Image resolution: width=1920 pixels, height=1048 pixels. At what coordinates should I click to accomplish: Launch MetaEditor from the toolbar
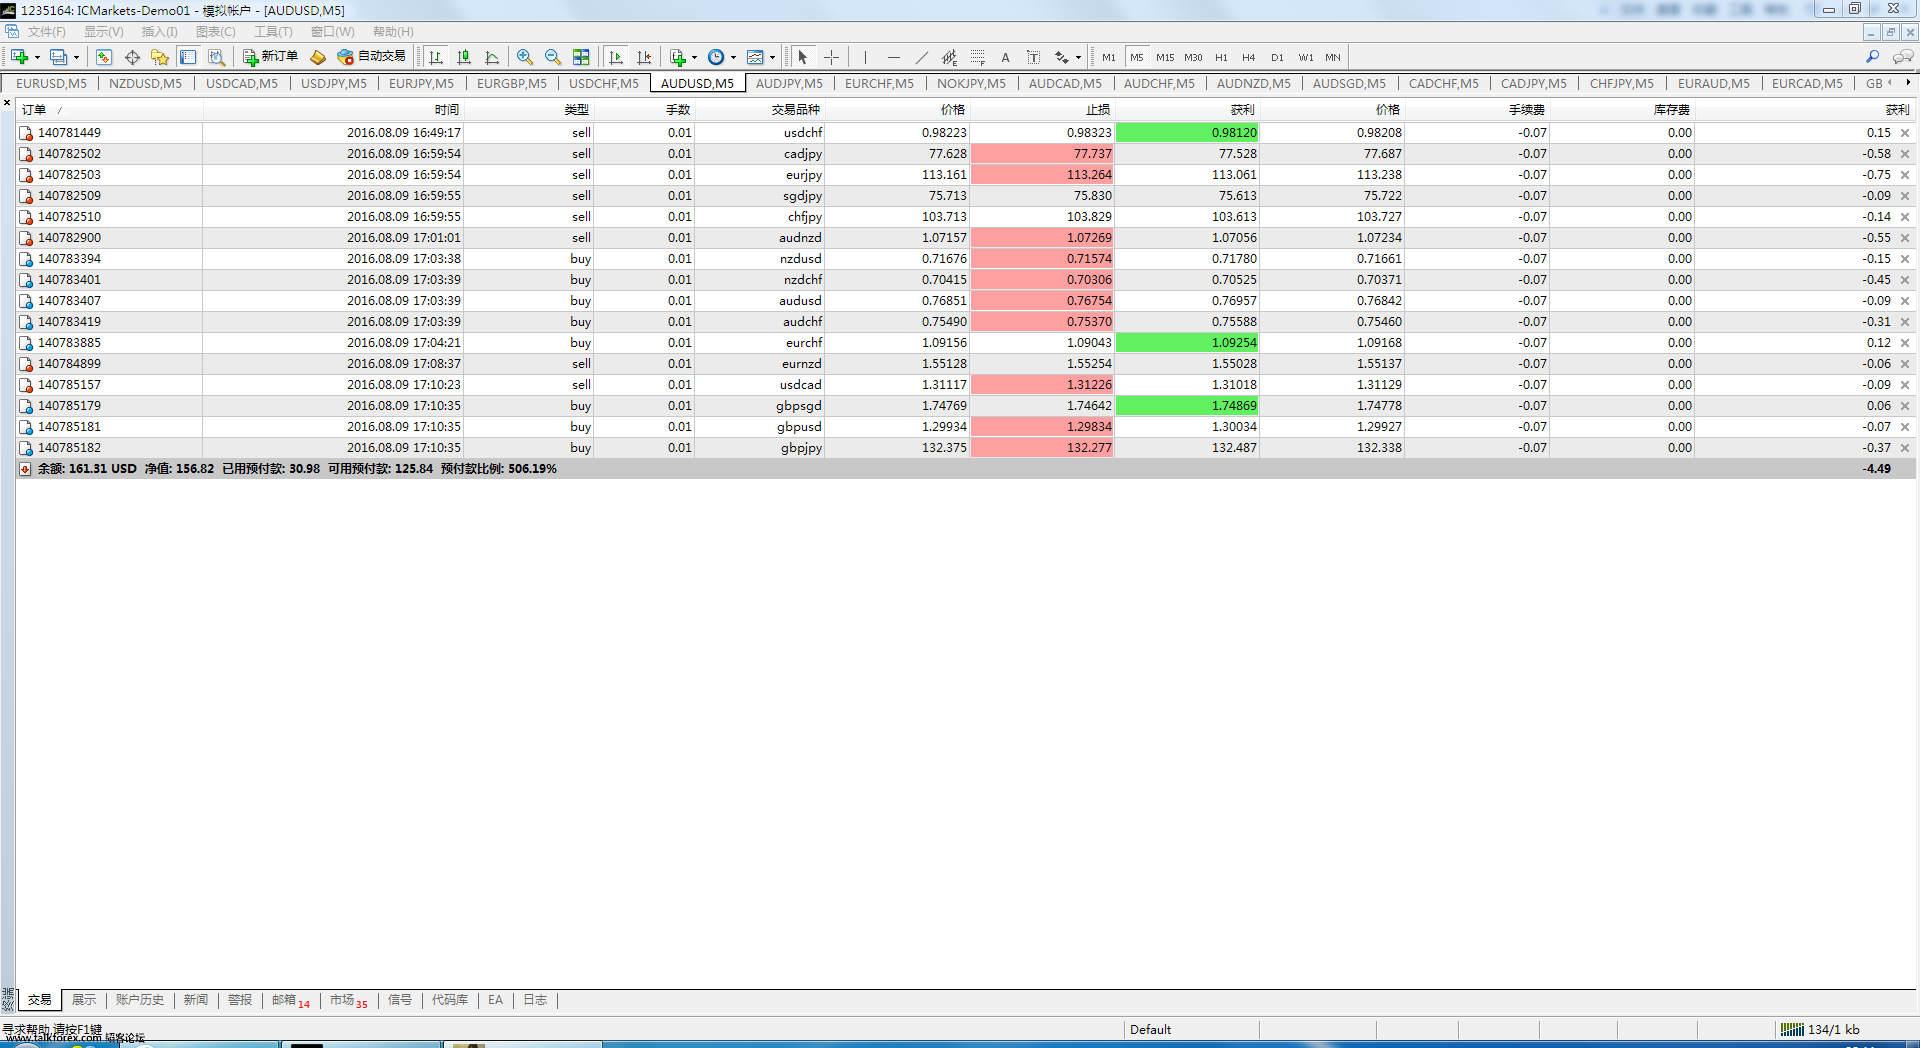(318, 57)
